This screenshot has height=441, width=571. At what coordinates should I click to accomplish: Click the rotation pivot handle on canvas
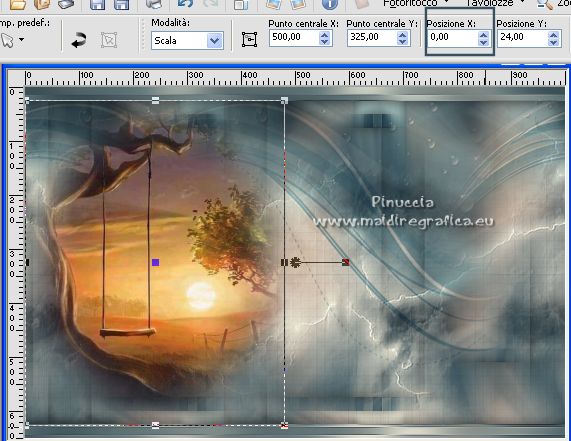pos(295,262)
